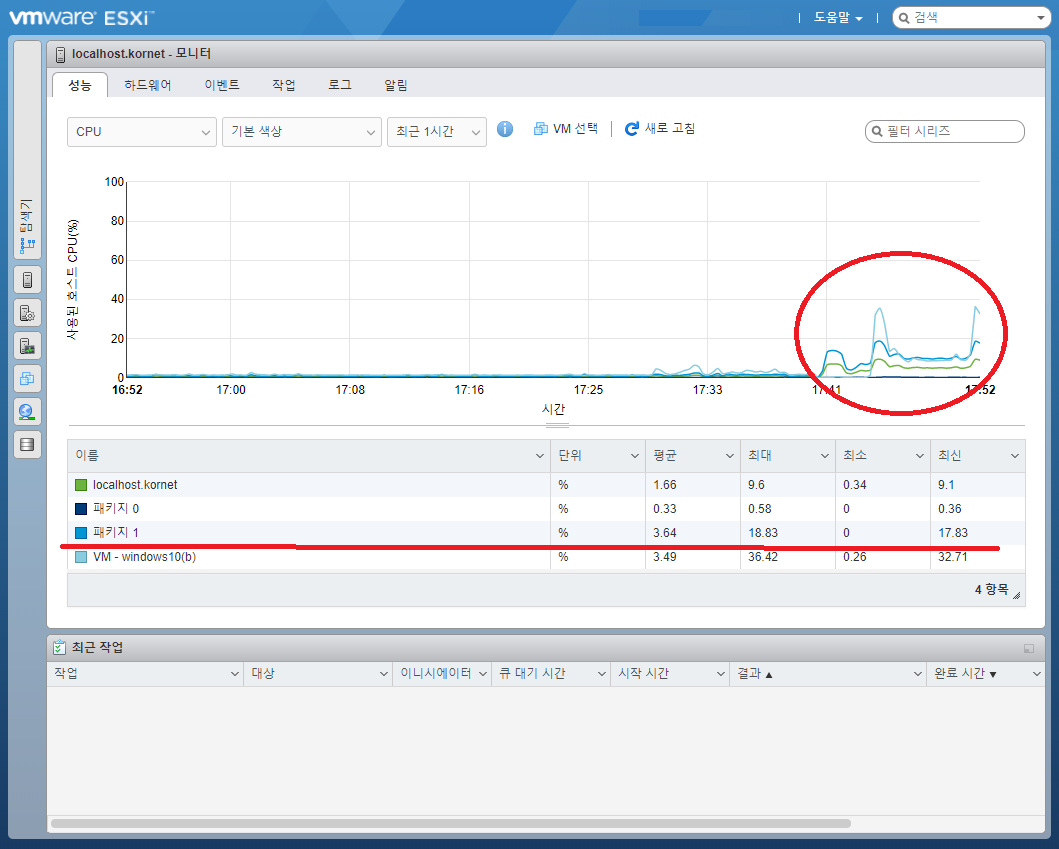
Task: Open the navigator panel on the sidebar
Action: [27, 149]
